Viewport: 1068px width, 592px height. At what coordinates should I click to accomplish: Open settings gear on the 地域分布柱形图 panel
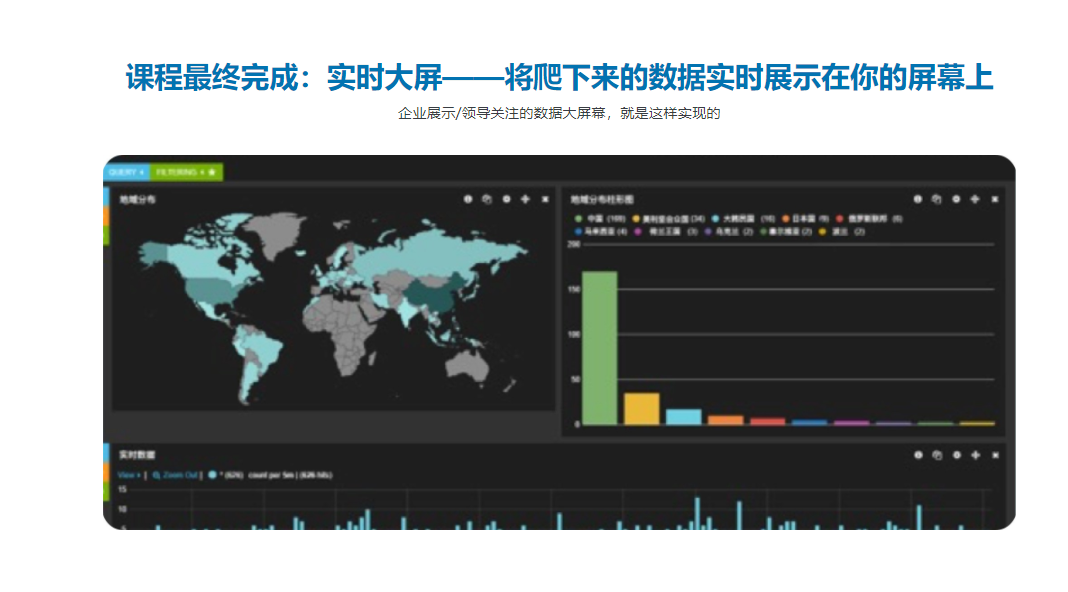point(956,200)
